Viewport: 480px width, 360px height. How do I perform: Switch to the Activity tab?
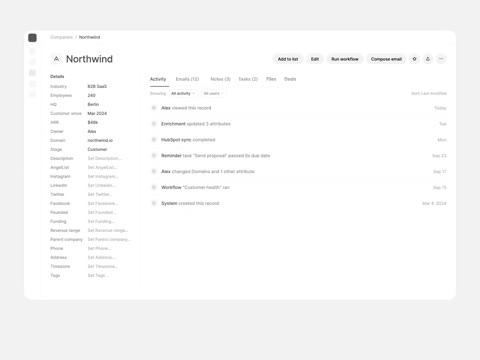pyautogui.click(x=158, y=79)
